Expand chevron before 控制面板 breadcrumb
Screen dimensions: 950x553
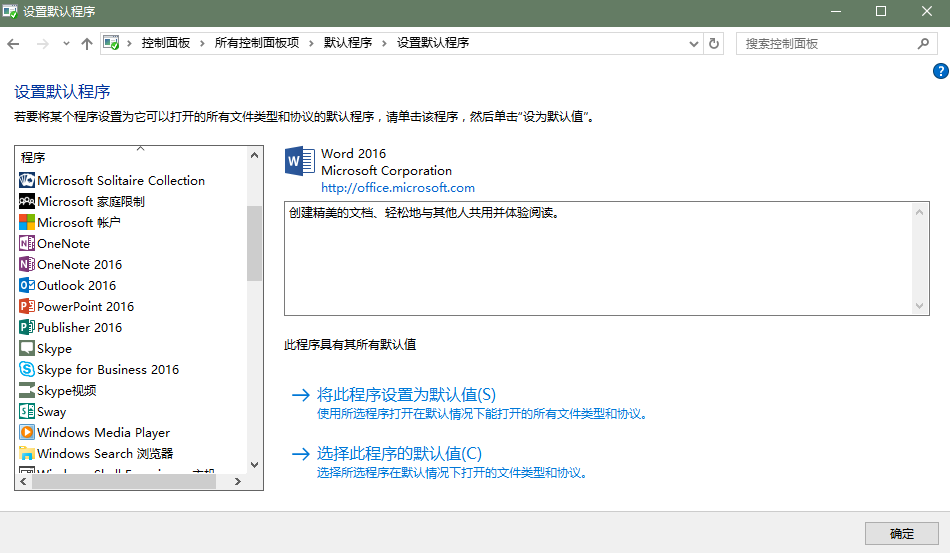(x=129, y=43)
